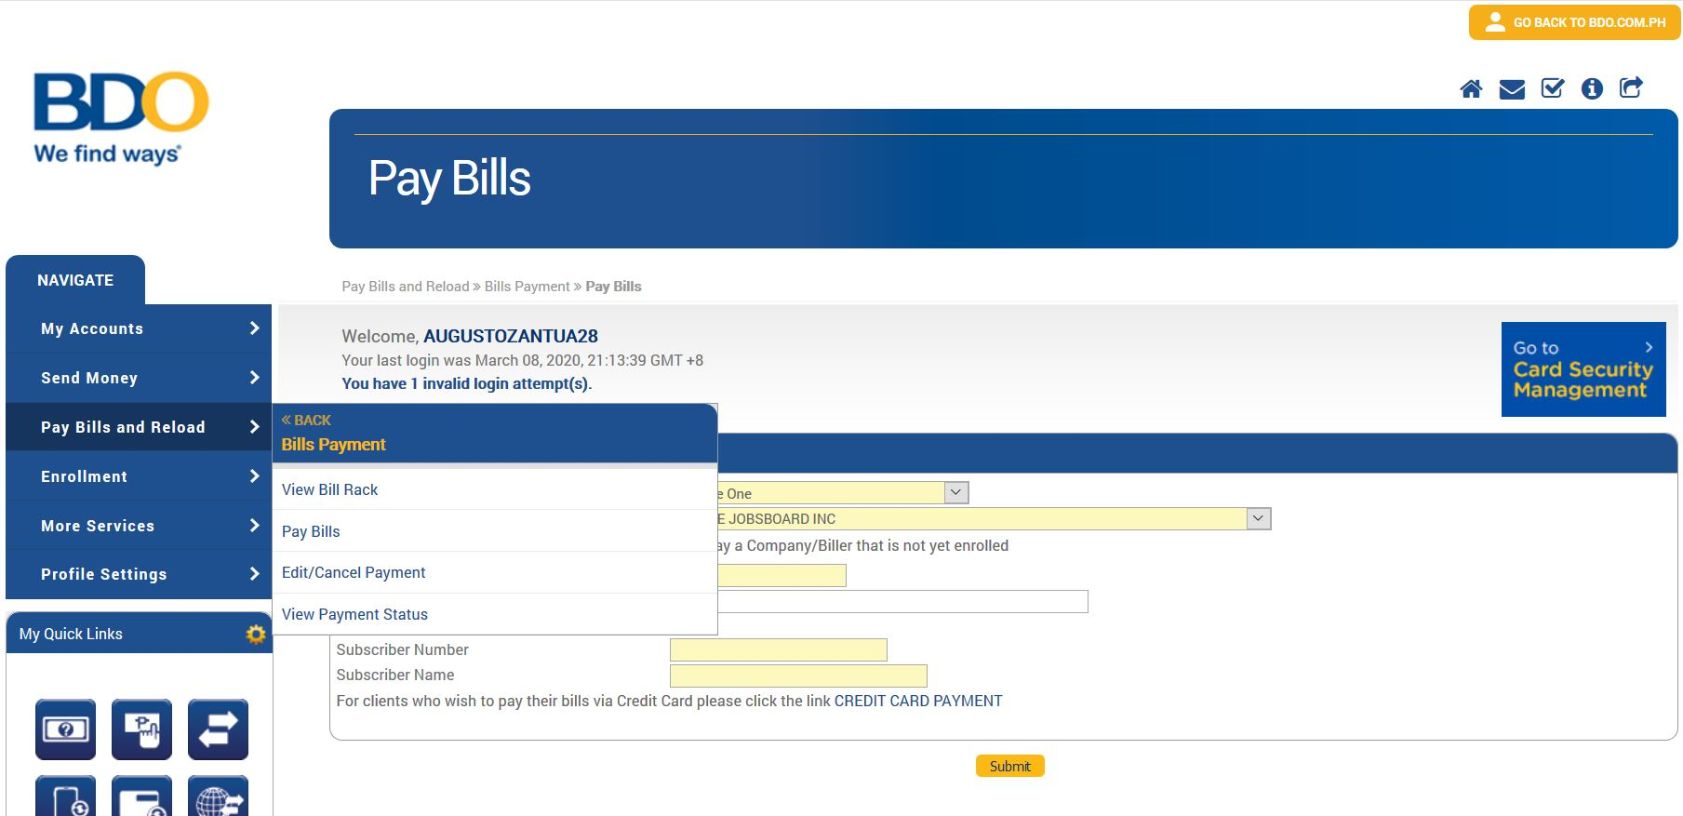Open the envelope messages icon
Screen dimensions: 1683x816
[x=1512, y=90]
